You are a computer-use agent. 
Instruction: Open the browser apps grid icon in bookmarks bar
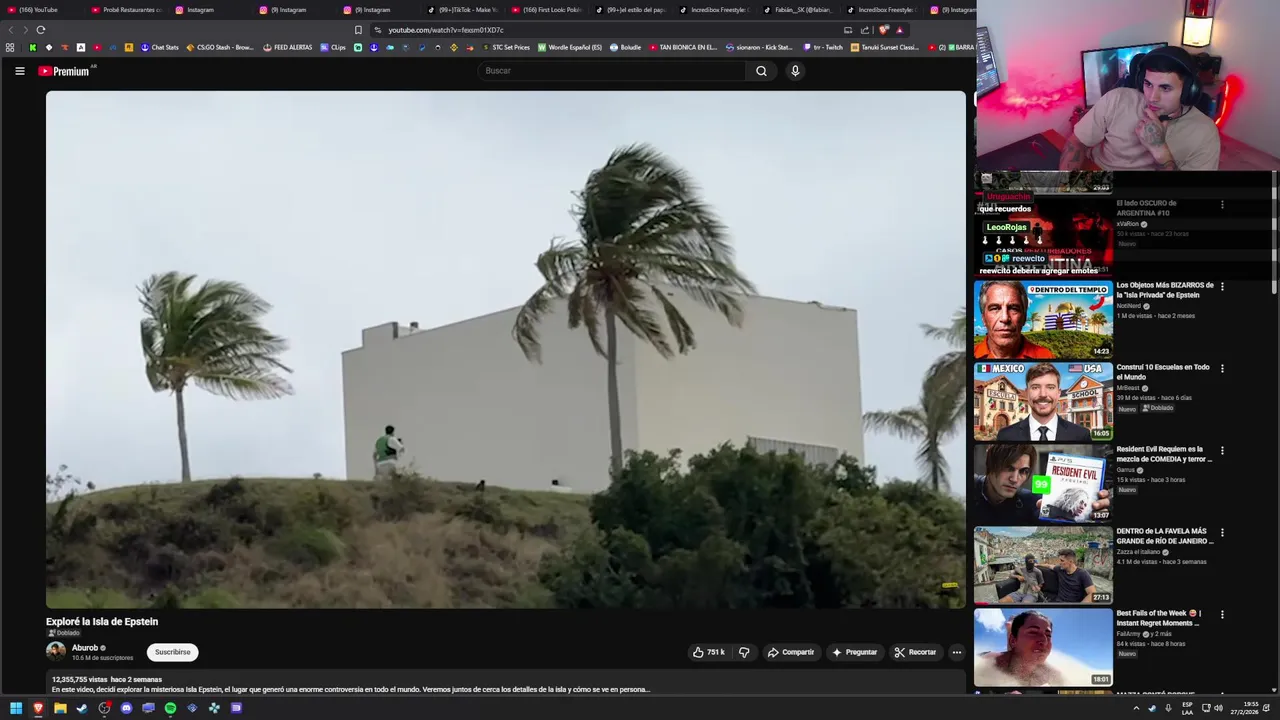(10, 47)
